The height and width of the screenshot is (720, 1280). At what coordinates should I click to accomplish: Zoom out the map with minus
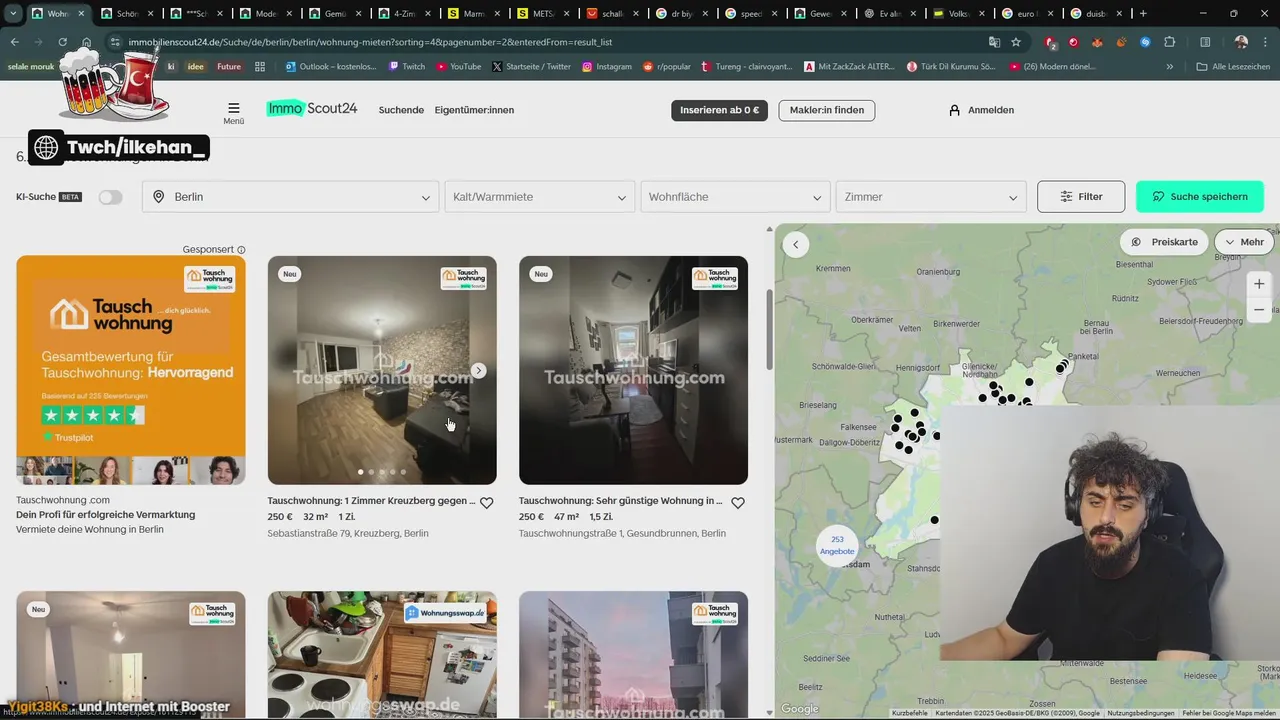click(x=1259, y=310)
